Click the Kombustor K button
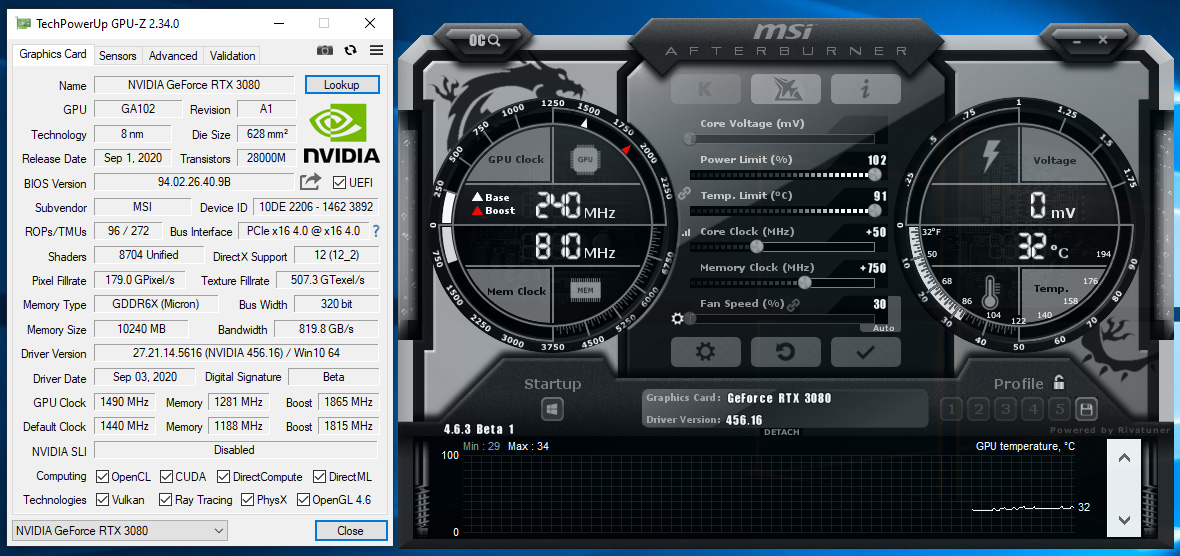Image resolution: width=1180 pixels, height=556 pixels. [x=705, y=90]
